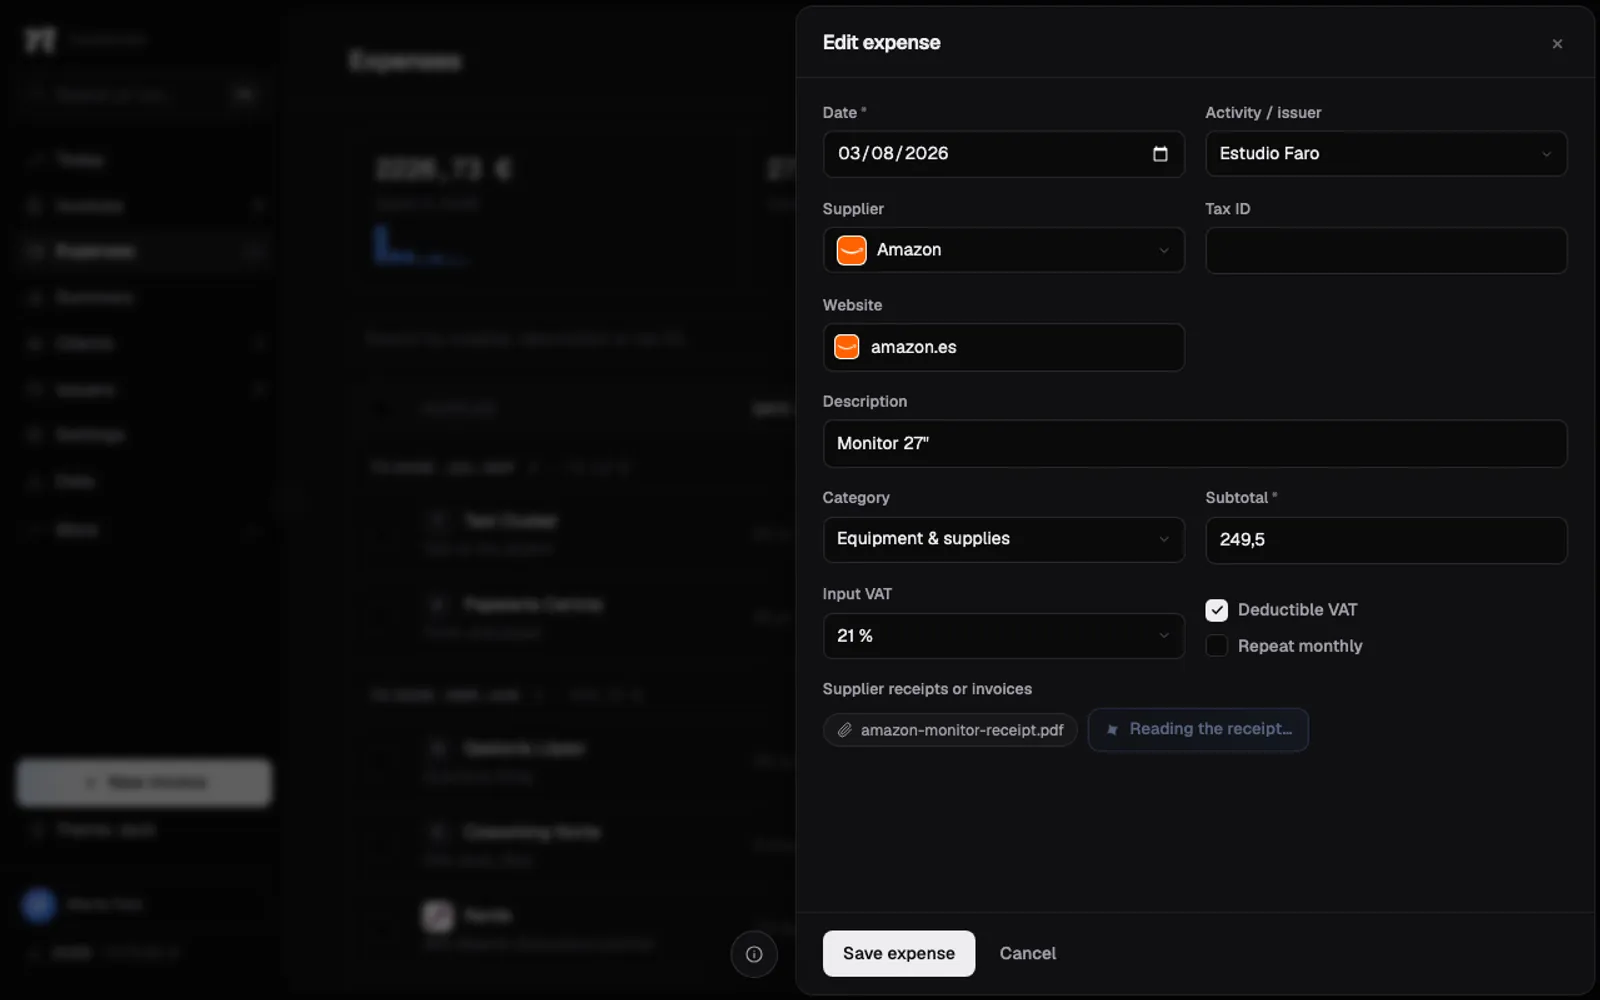Open the Category dropdown
Viewport: 1600px width, 1000px height.
pyautogui.click(x=1003, y=539)
